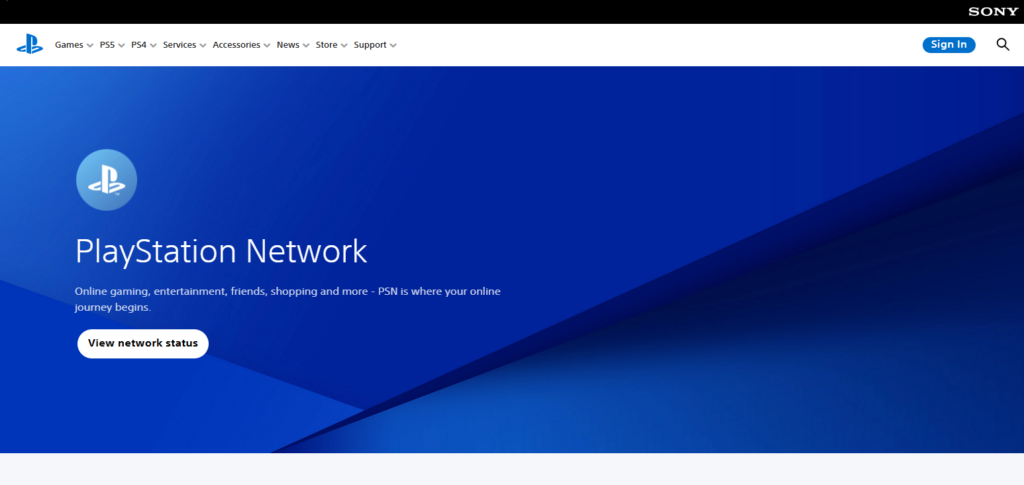Click the SONY logo in the top bar
This screenshot has width=1024, height=485.
993,12
